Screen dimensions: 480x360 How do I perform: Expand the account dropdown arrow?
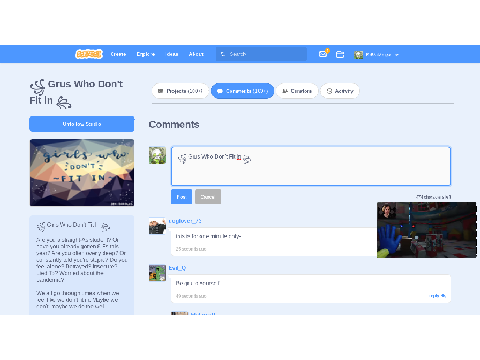pos(397,55)
